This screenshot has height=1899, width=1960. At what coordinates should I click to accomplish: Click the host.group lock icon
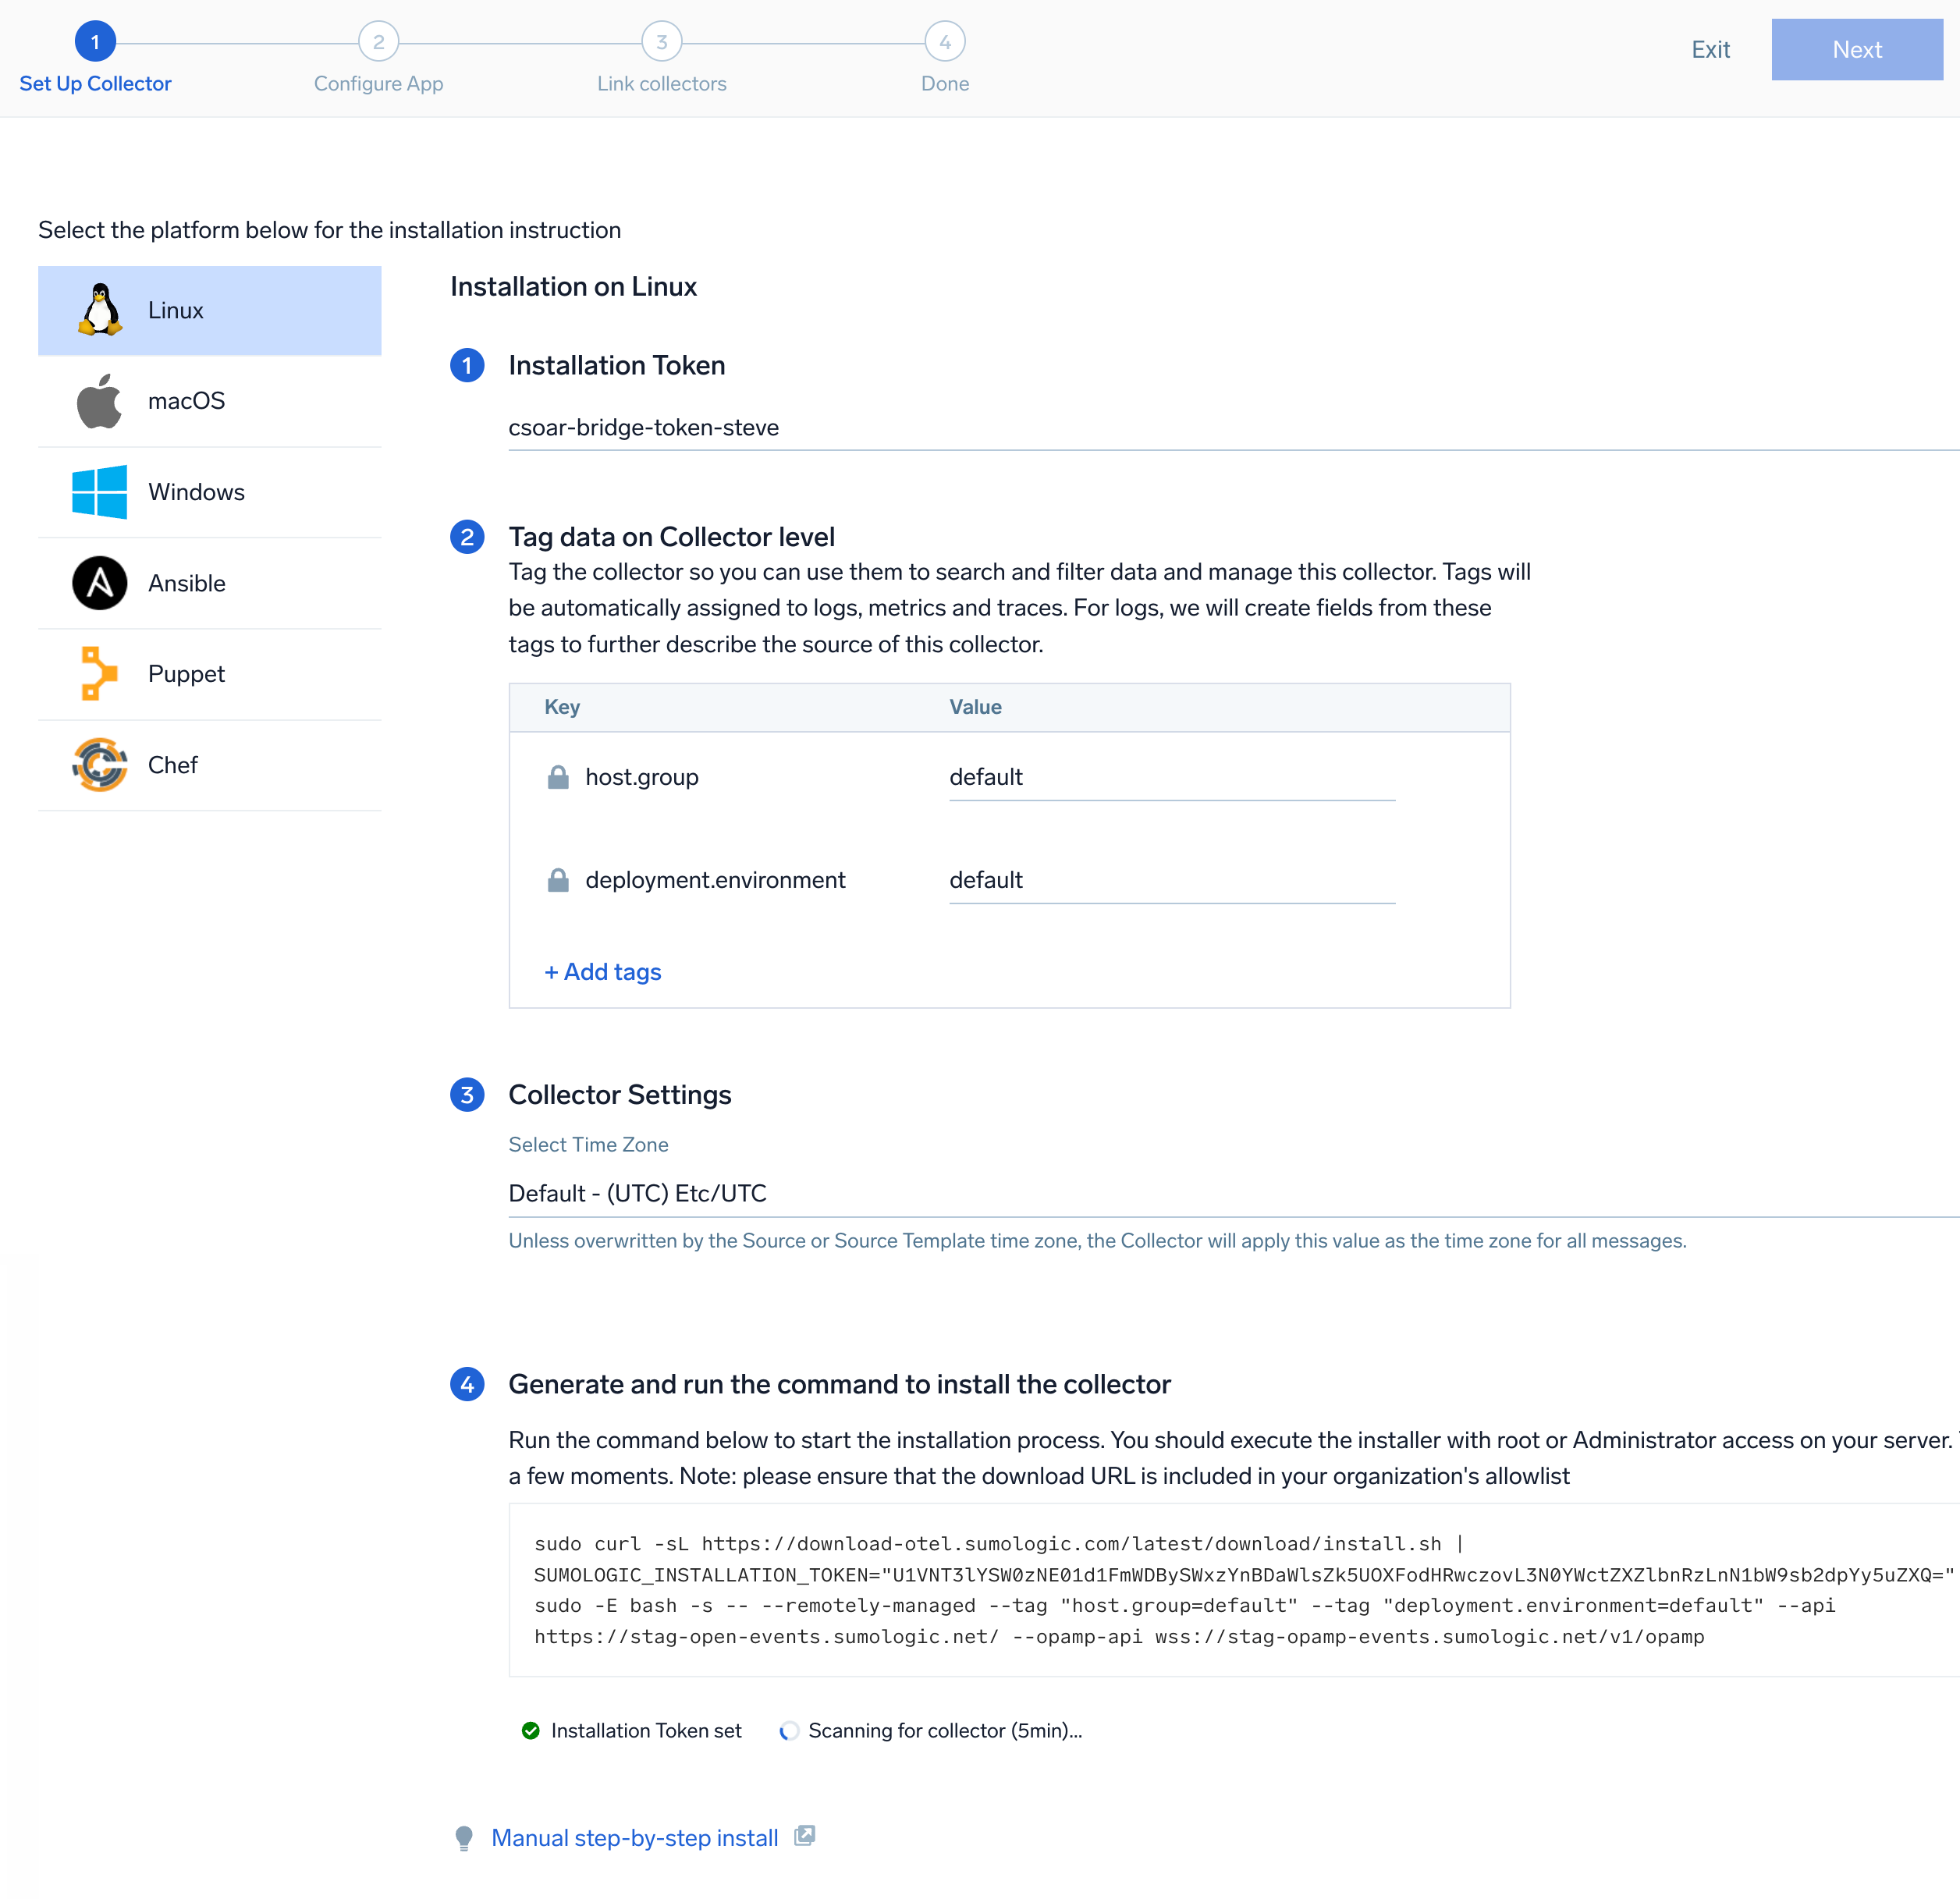point(558,777)
